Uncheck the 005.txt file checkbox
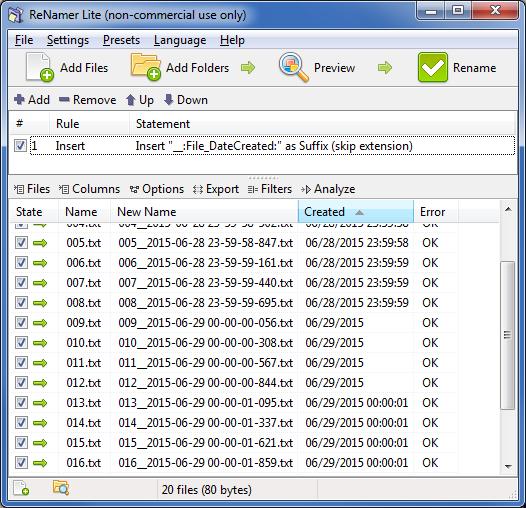This screenshot has width=526, height=508. click(21, 243)
